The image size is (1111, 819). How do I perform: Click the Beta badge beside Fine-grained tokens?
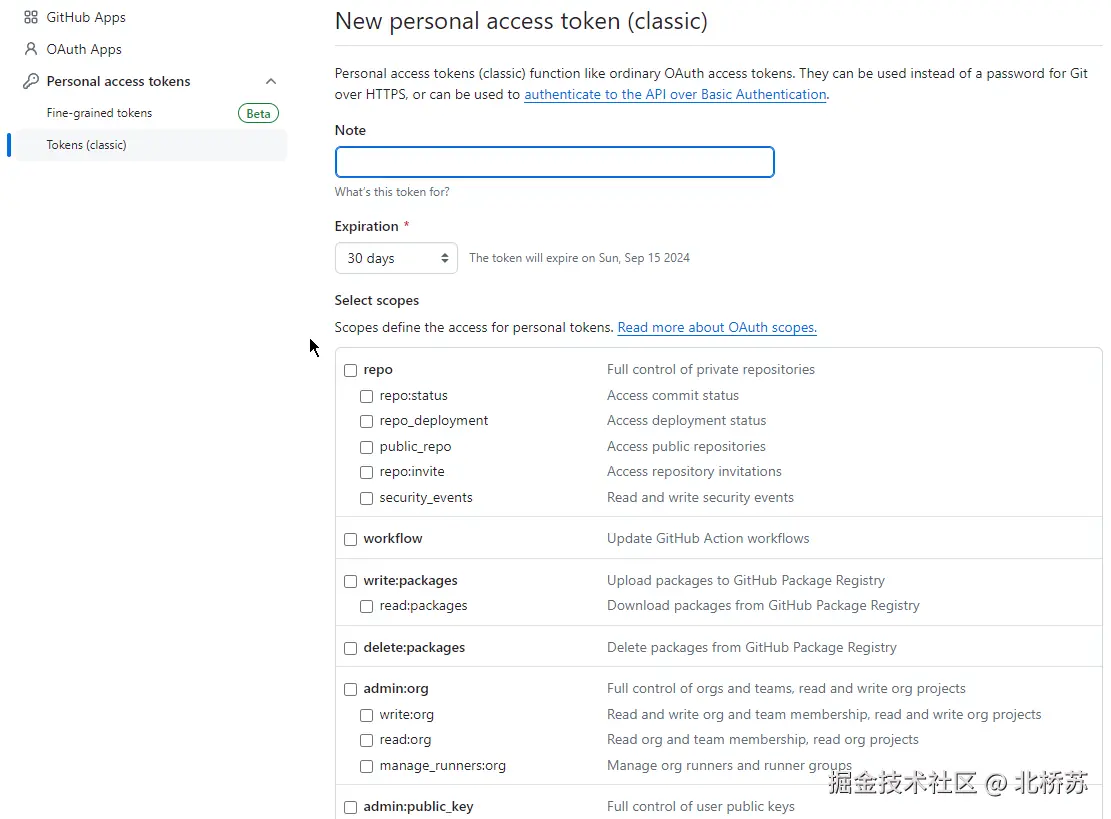coord(258,113)
